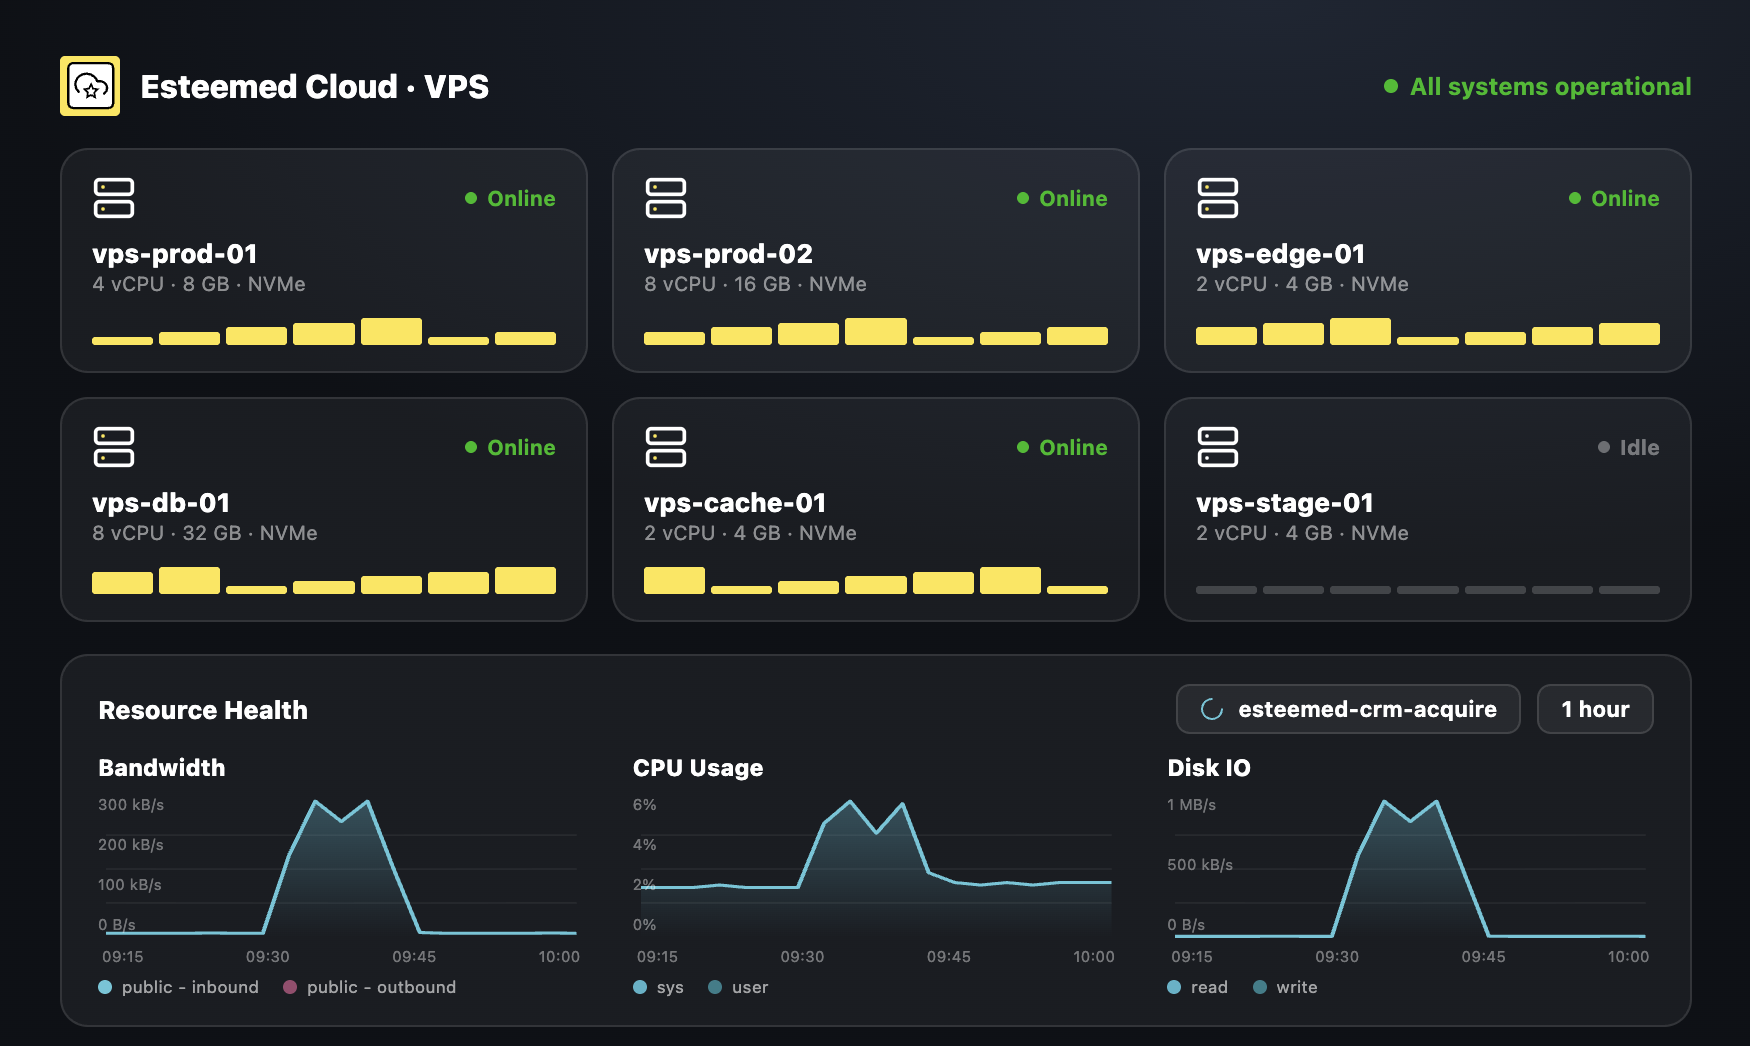1750x1046 pixels.
Task: Select the vps-cache-01 server icon
Action: pos(666,447)
